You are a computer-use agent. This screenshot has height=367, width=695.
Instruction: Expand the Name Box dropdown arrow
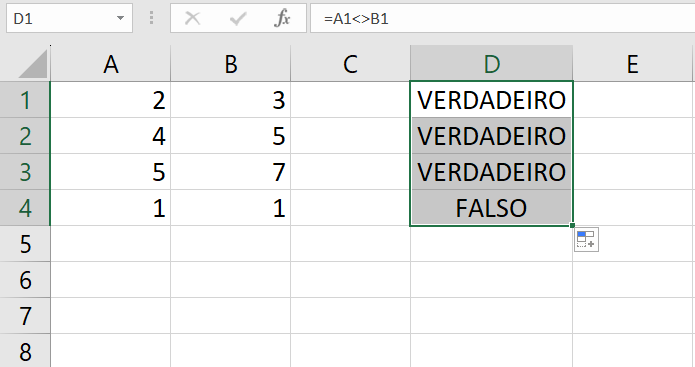click(120, 18)
